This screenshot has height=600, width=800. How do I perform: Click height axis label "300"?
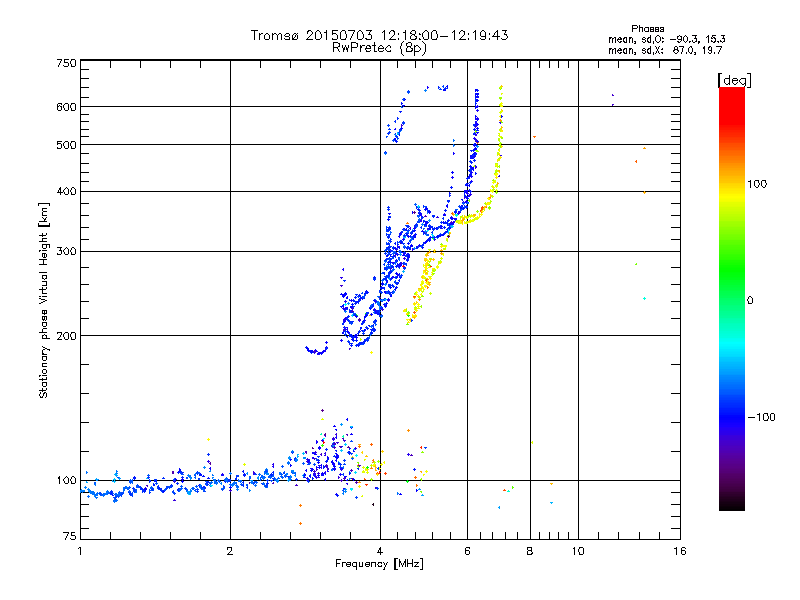[x=66, y=252]
